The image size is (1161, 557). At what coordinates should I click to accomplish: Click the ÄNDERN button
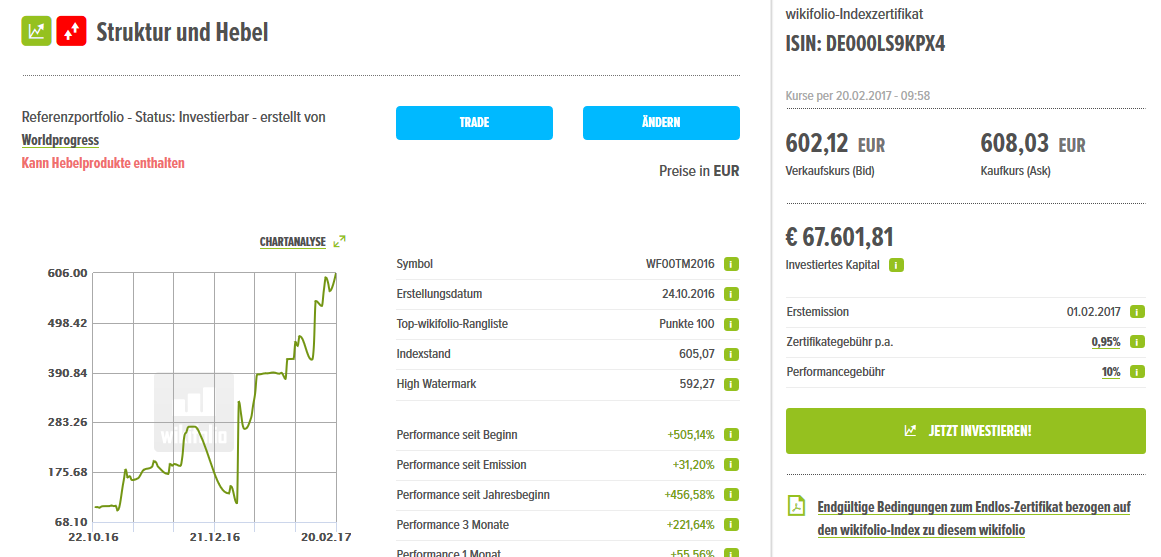(661, 123)
